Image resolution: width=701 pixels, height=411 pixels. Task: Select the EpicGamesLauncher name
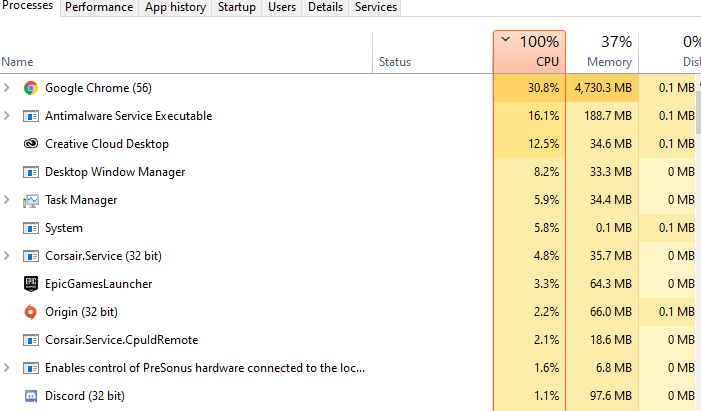(98, 284)
